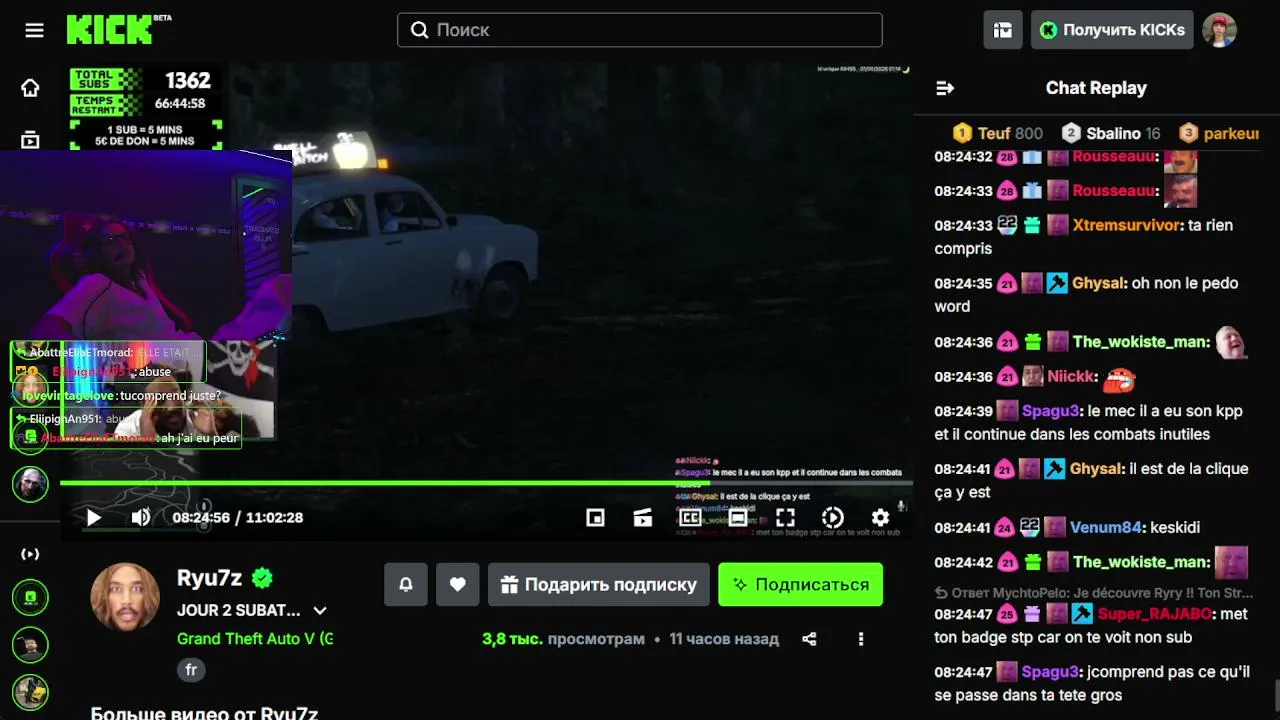Viewport: 1280px width, 720px height.
Task: Open Venum84's profile from chat
Action: pos(1106,527)
